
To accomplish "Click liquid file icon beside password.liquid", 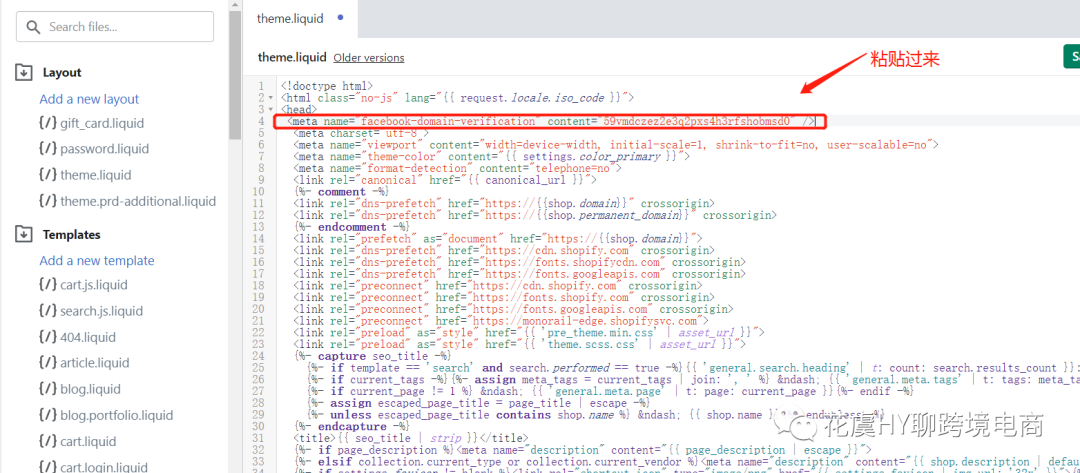I will 48,149.
